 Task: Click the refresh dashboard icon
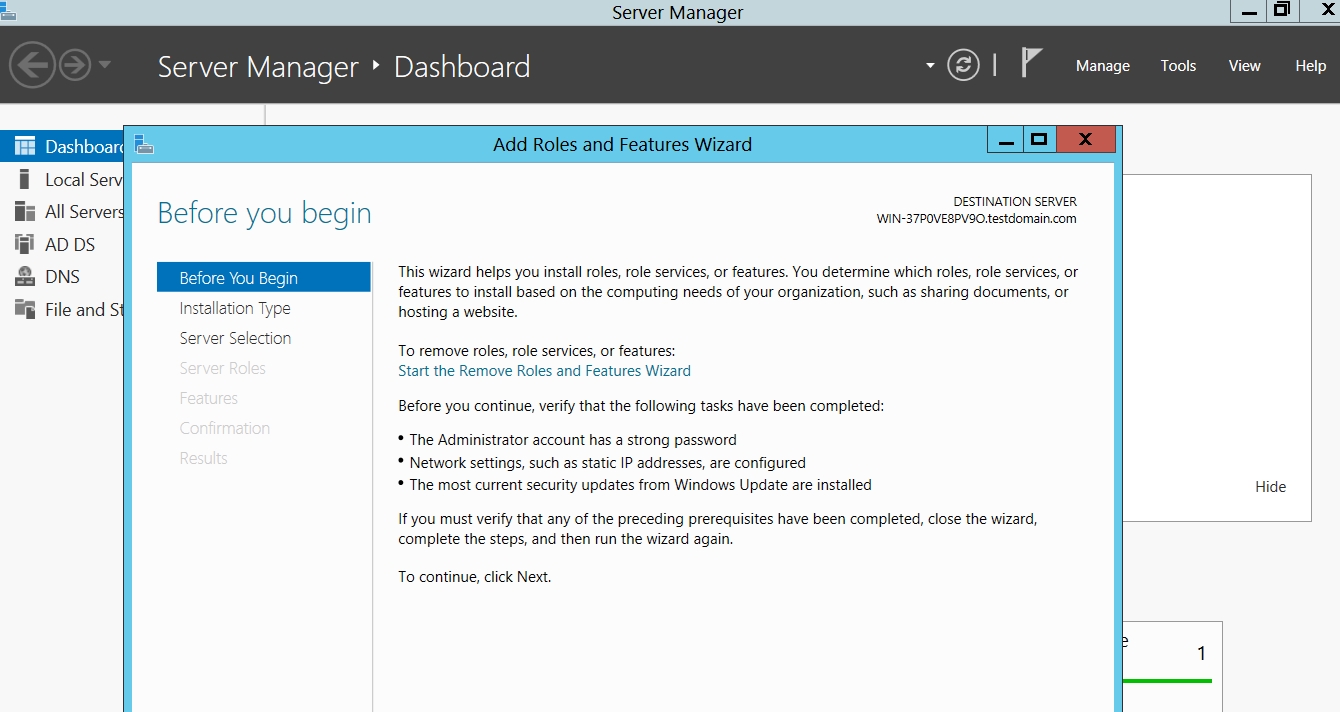click(x=963, y=66)
